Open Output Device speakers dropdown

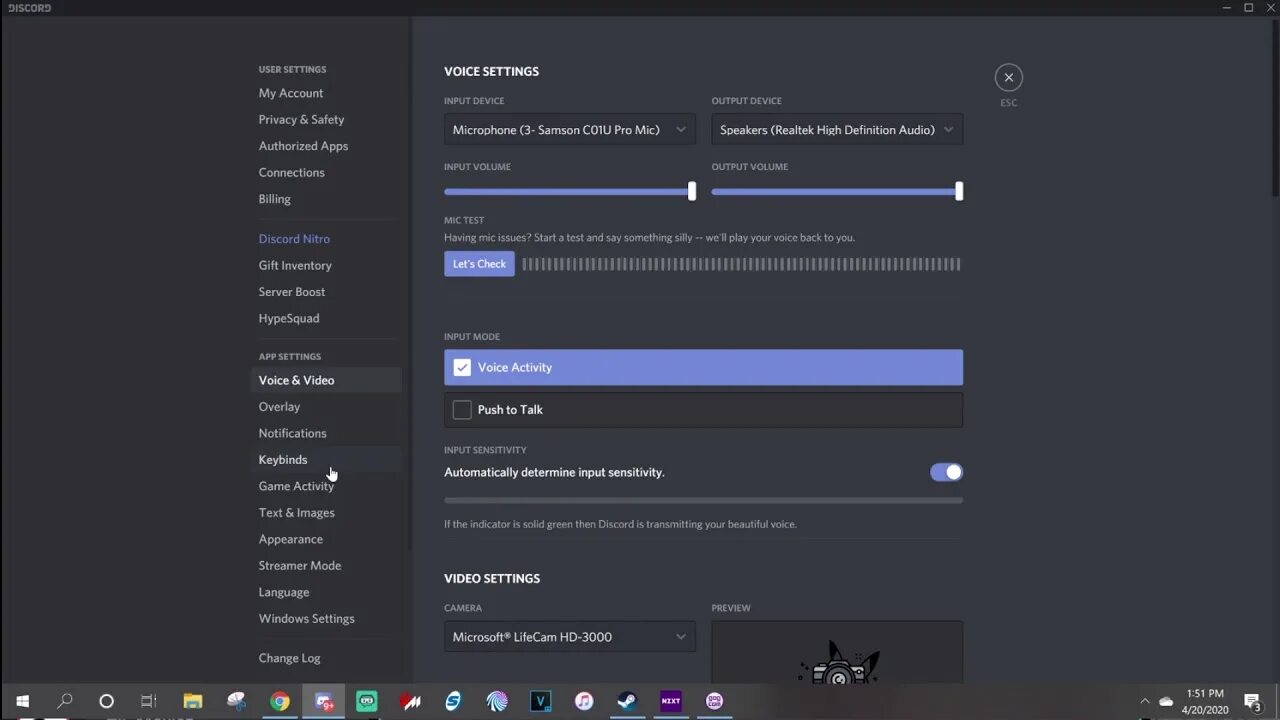point(837,129)
